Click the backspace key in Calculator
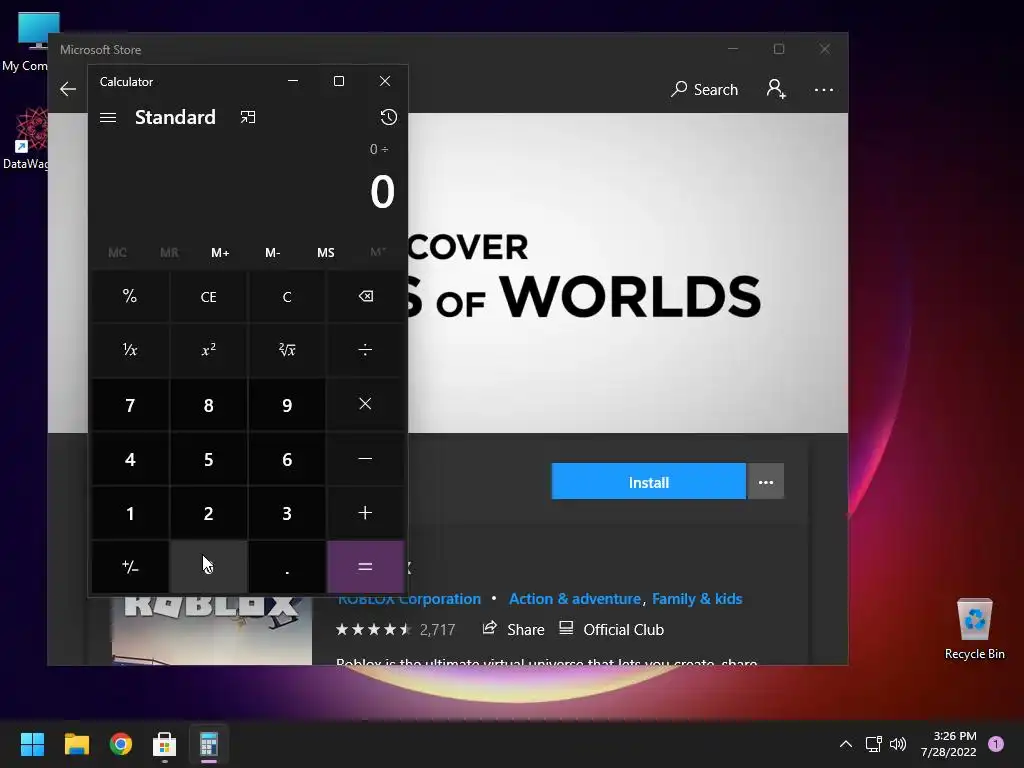 point(365,296)
